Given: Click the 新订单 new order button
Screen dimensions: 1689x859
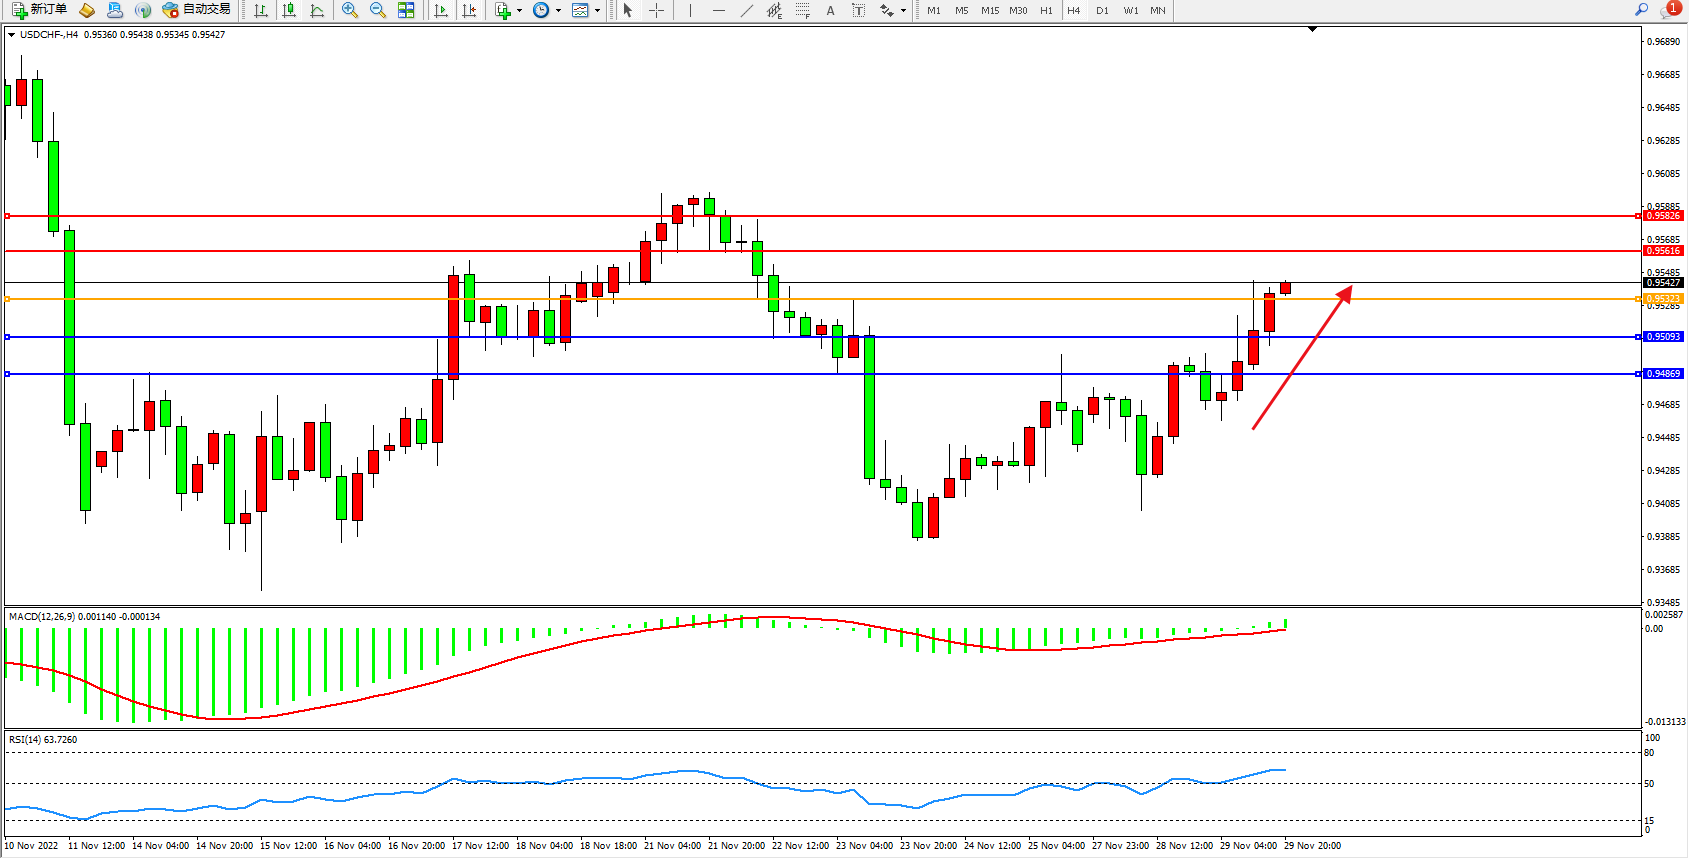Looking at the screenshot, I should [x=40, y=10].
